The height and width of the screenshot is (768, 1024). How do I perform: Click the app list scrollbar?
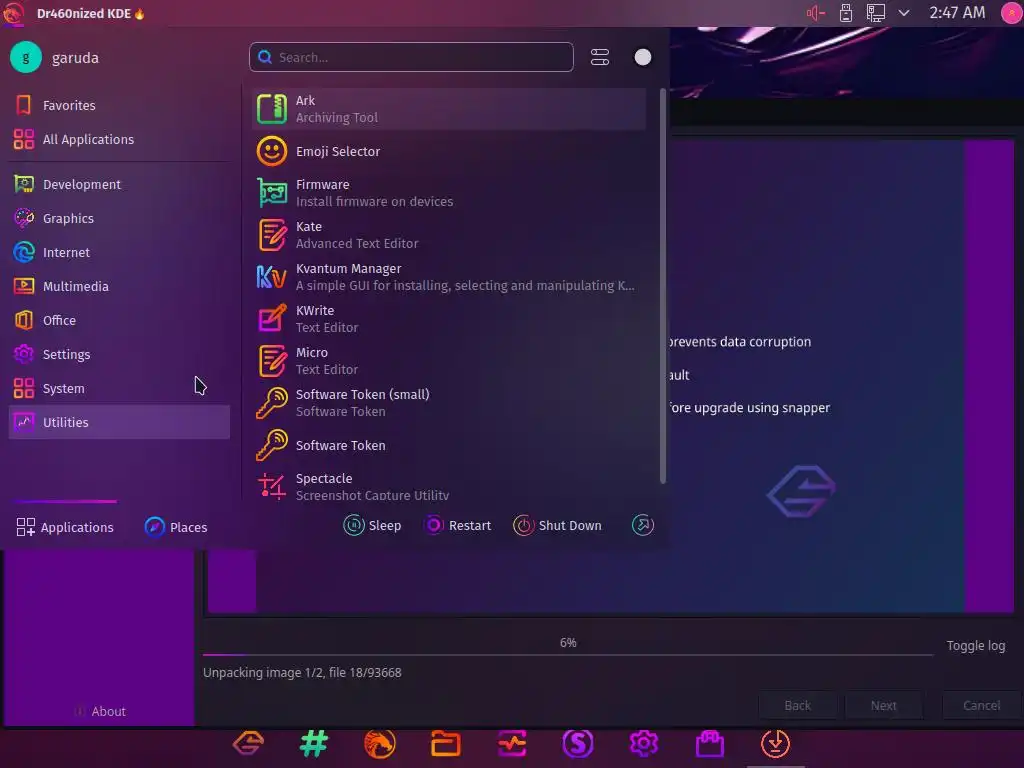tap(663, 286)
